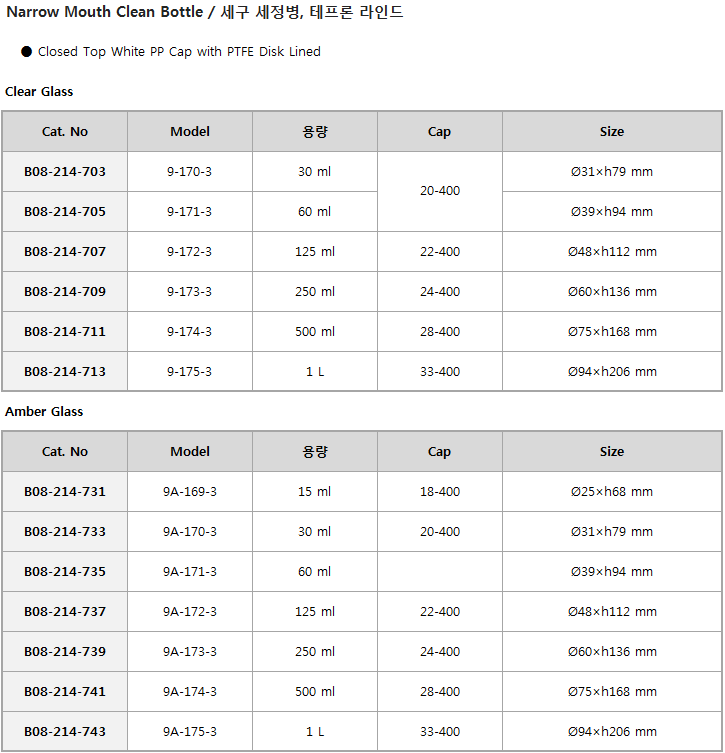Image resolution: width=725 pixels, height=753 pixels.
Task: Select model 9A-174-3 cell
Action: (x=190, y=692)
